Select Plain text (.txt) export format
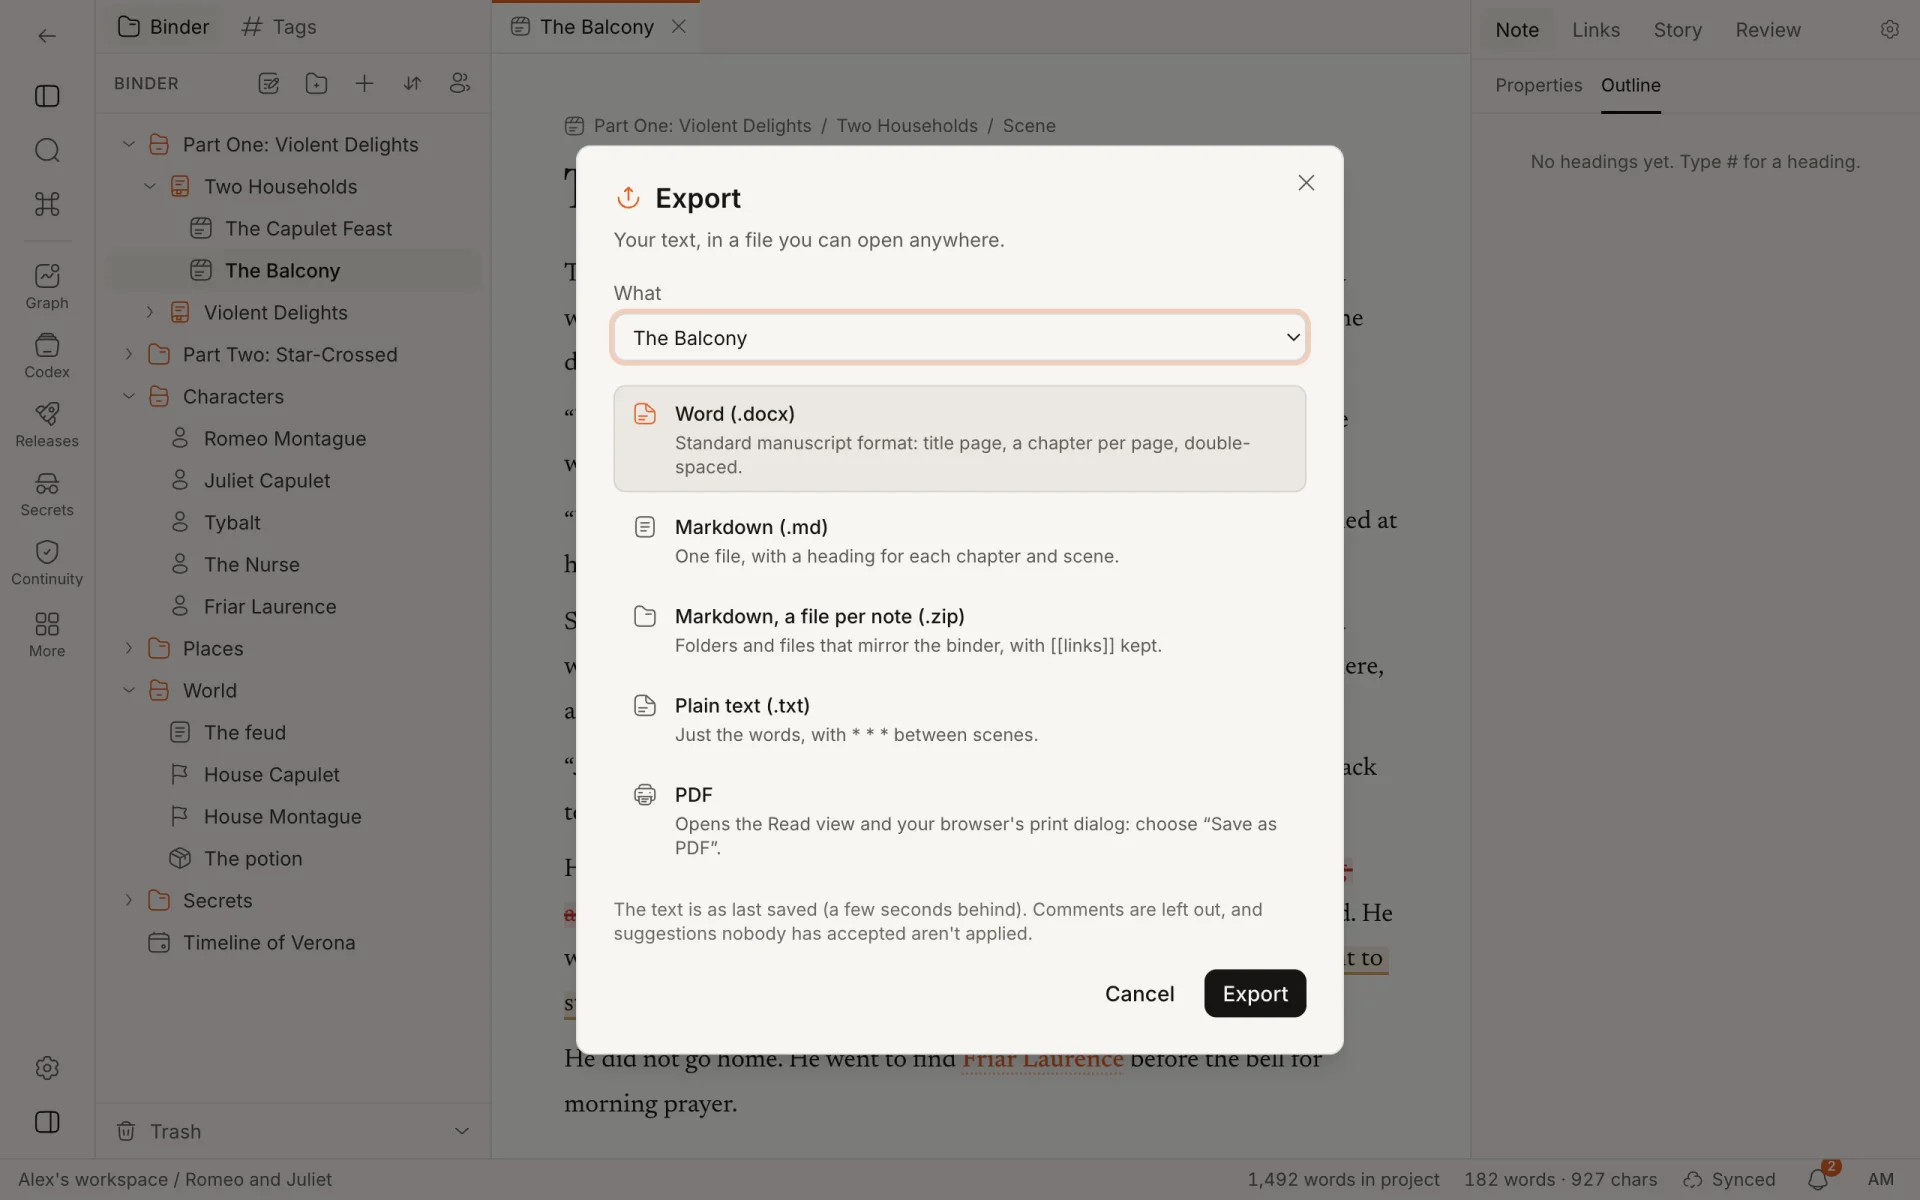1920x1200 pixels. coord(959,718)
